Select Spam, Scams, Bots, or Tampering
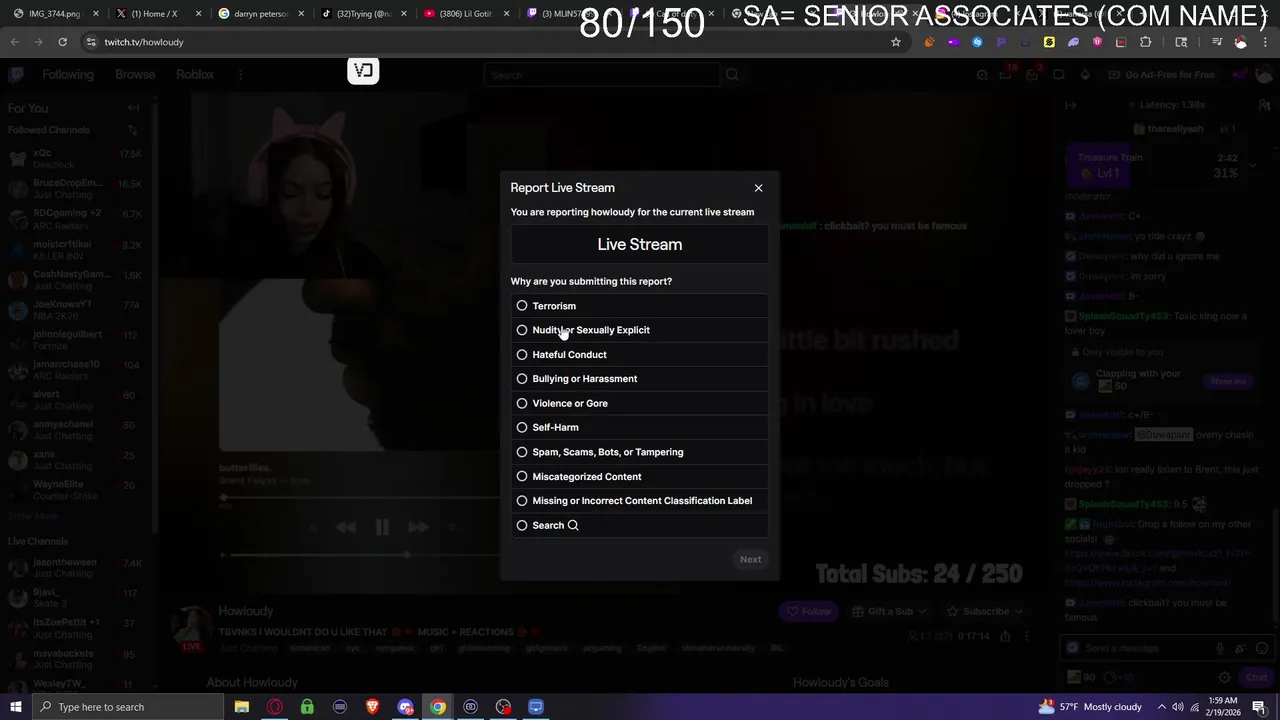The image size is (1280, 720). coord(639,452)
